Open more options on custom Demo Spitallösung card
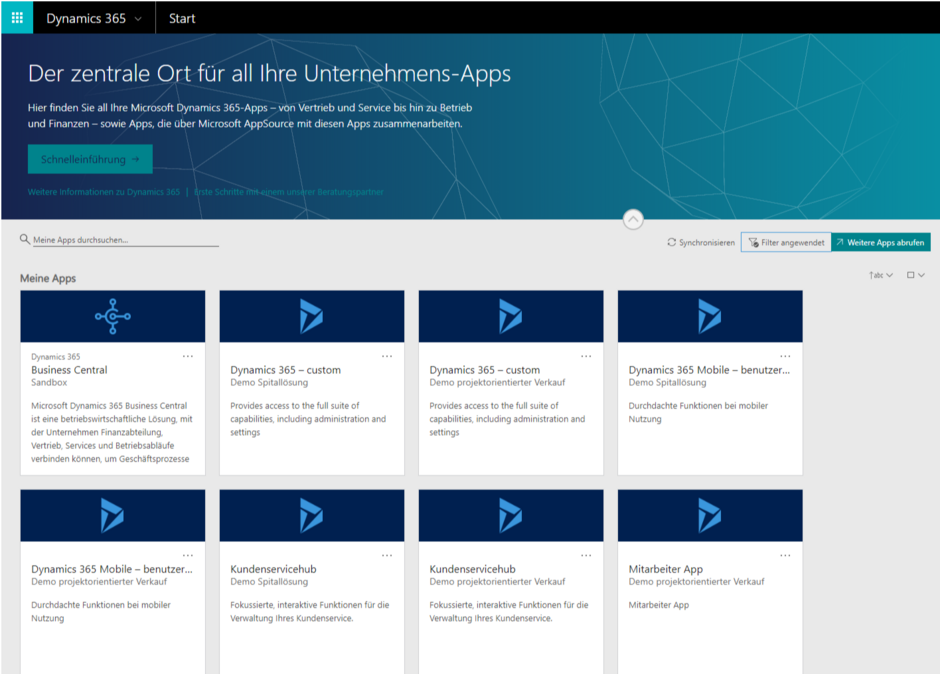 pos(387,356)
